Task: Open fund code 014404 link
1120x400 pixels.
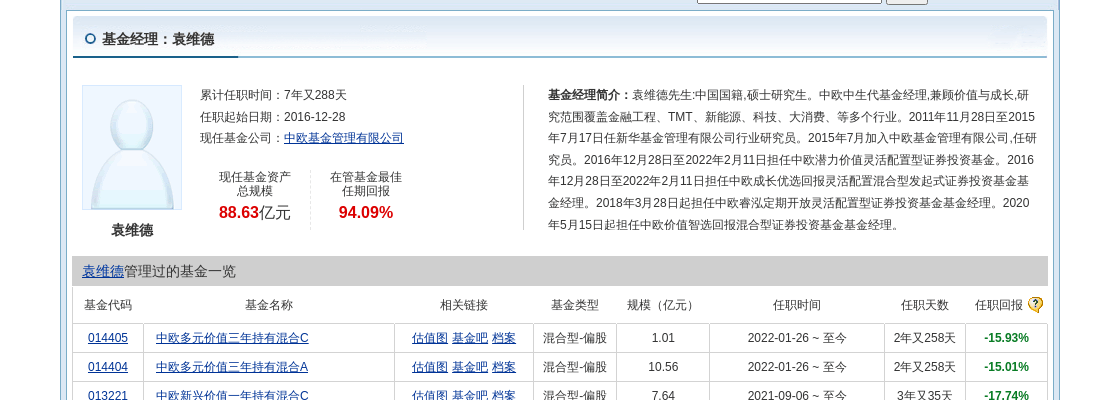Action: point(108,367)
